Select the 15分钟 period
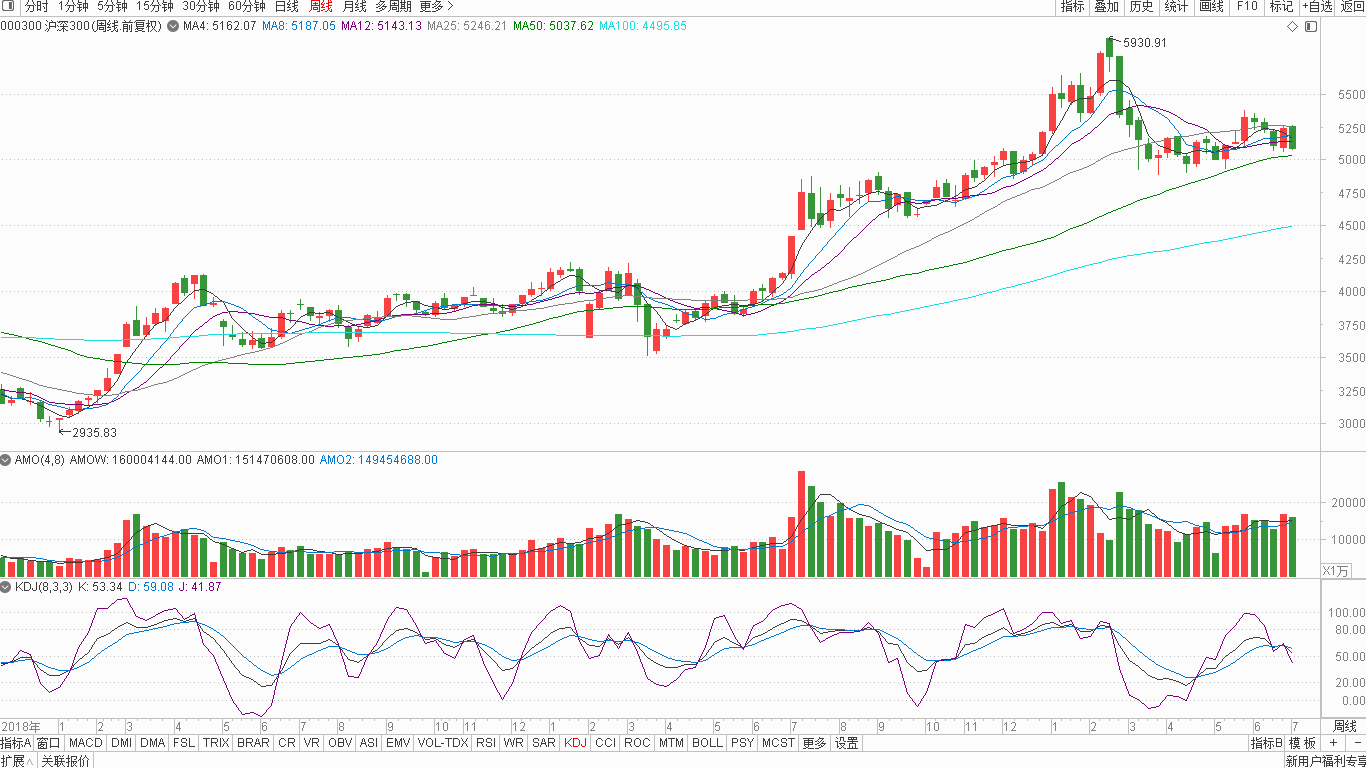The width and height of the screenshot is (1366, 768). [155, 6]
